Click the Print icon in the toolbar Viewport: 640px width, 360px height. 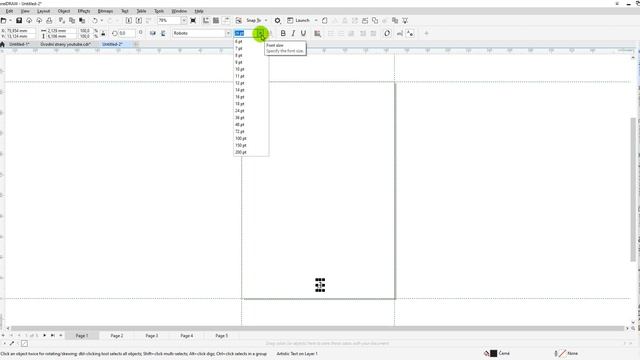[x=49, y=20]
